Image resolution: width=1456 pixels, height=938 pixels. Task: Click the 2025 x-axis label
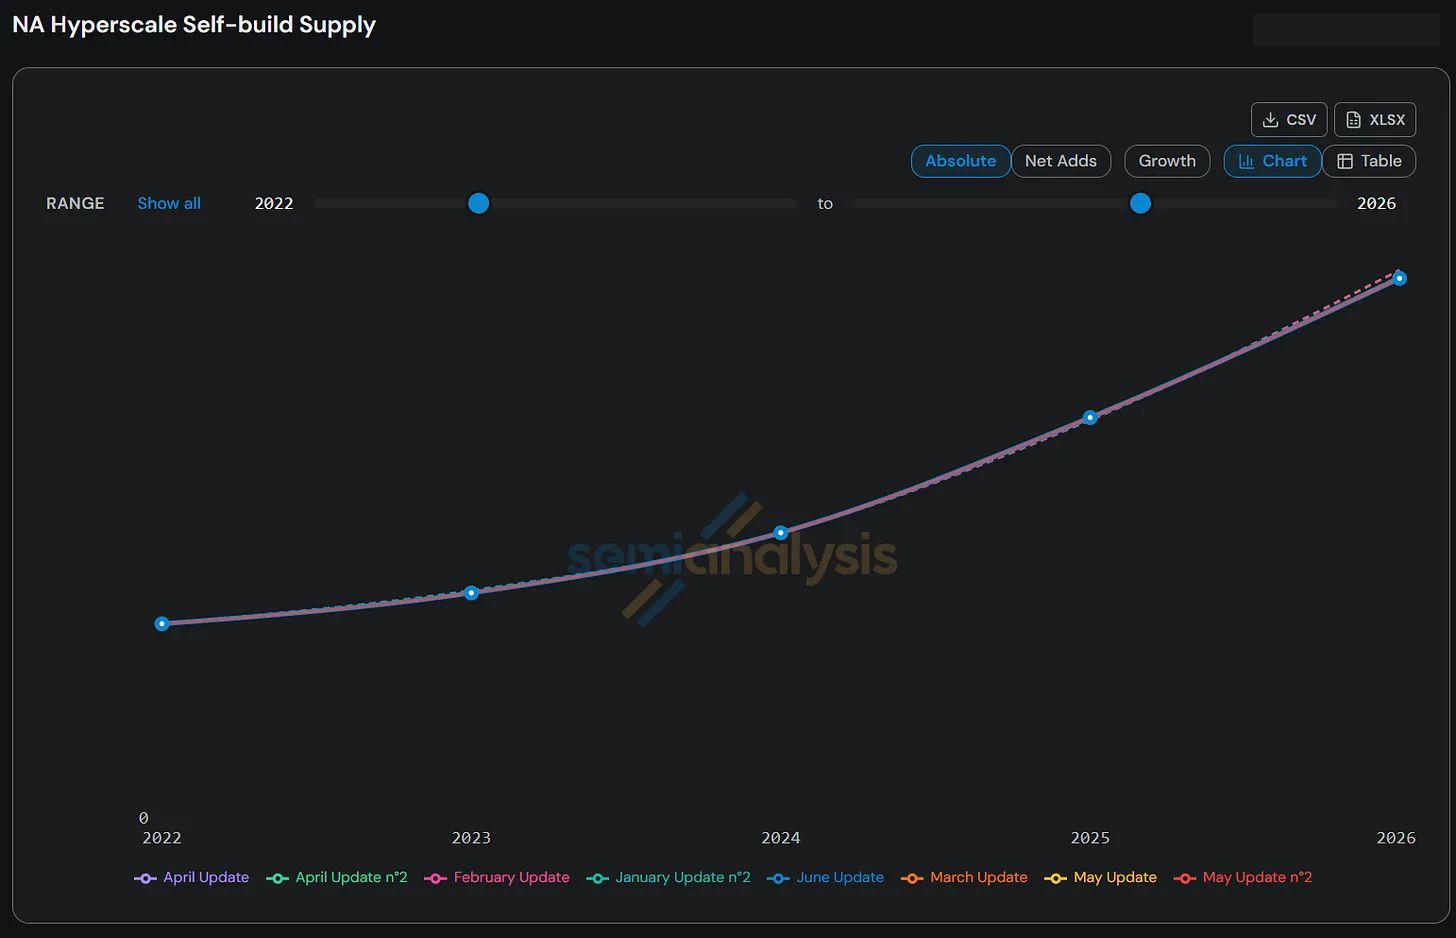click(x=1090, y=838)
